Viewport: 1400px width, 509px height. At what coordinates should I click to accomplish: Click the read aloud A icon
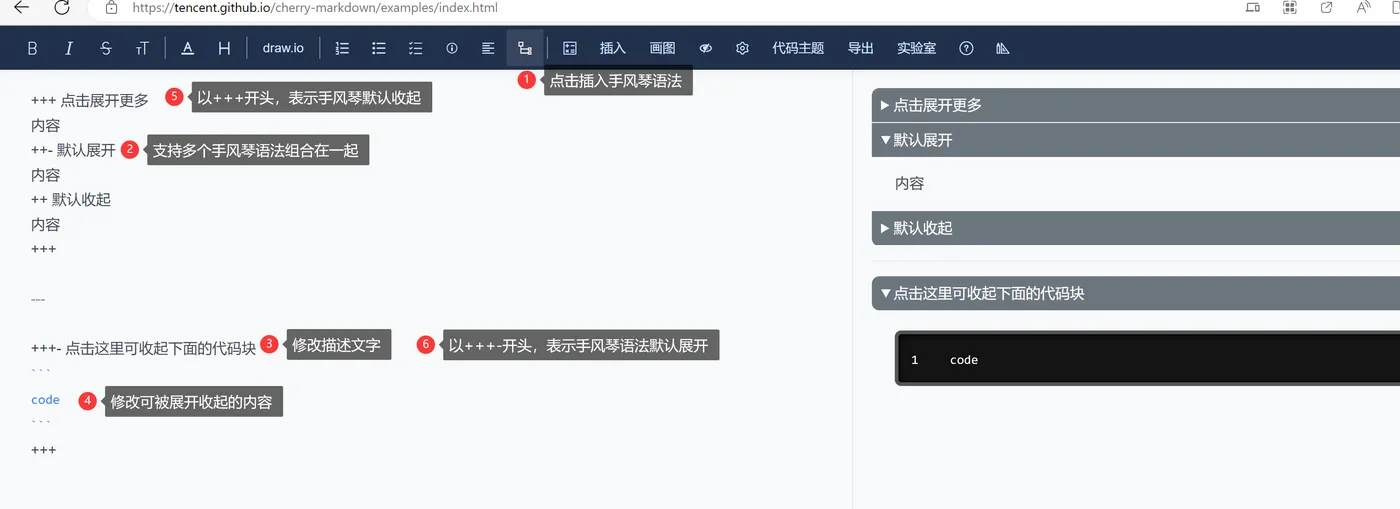click(x=1364, y=7)
